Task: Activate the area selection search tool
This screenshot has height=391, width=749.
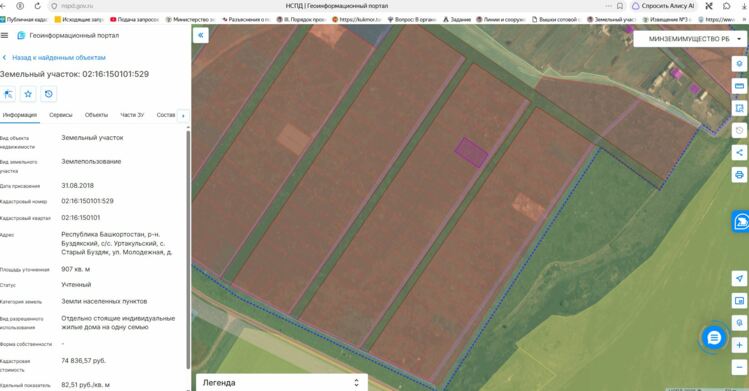Action: (739, 108)
